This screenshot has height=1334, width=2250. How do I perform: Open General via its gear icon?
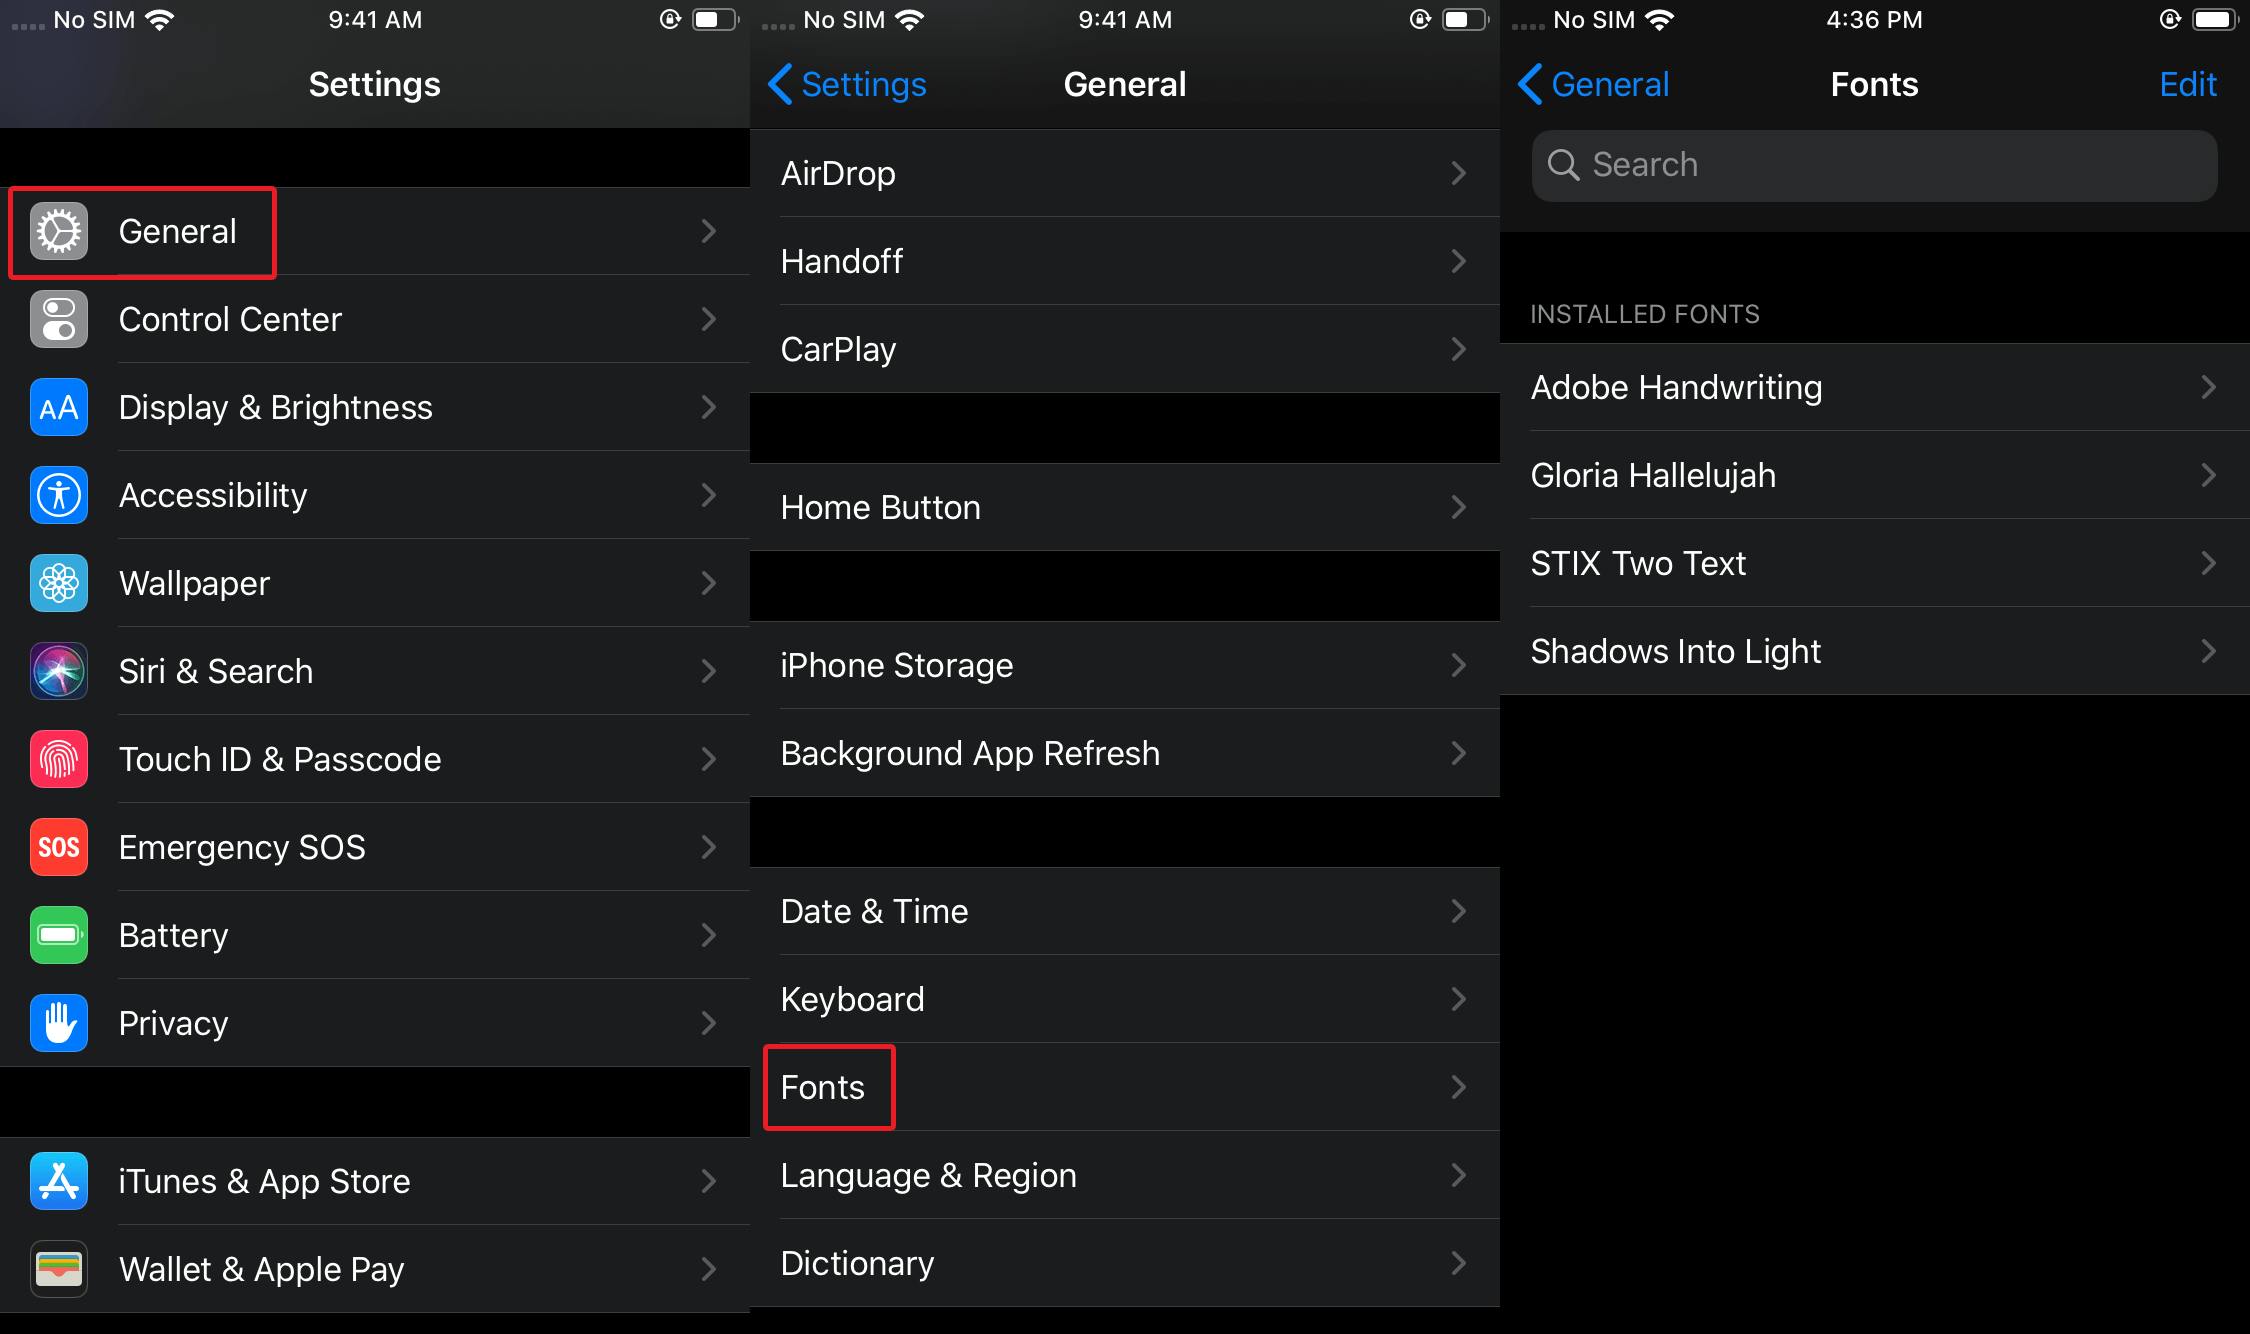click(x=59, y=231)
